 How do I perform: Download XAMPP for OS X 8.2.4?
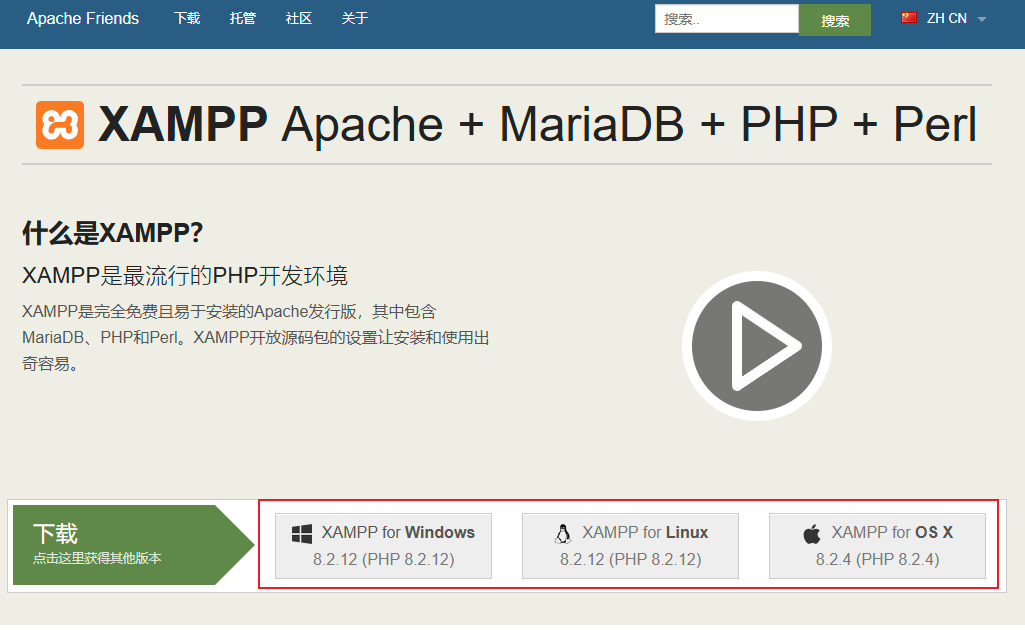pos(877,546)
